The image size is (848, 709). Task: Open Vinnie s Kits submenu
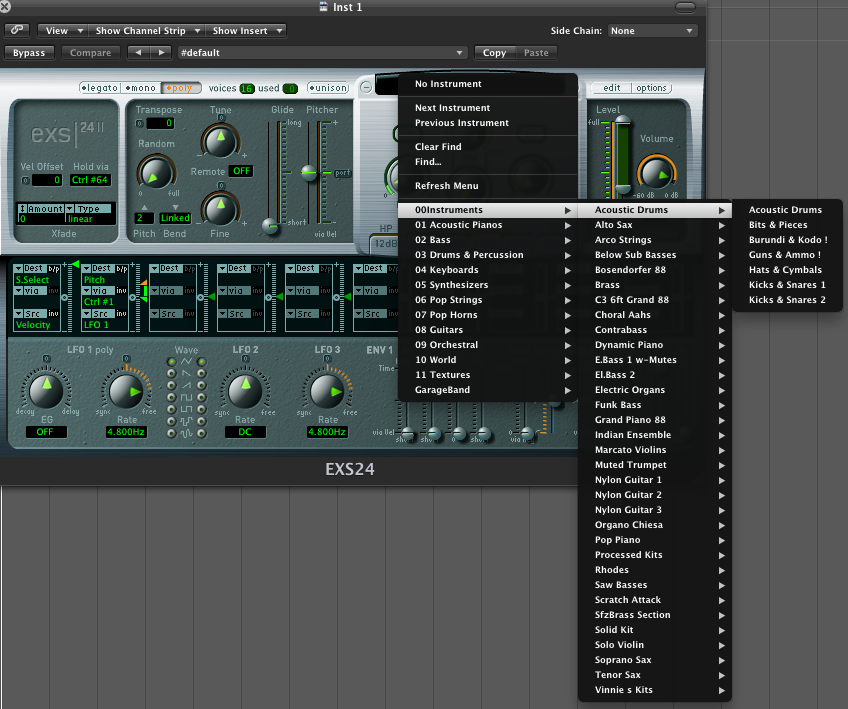point(654,690)
